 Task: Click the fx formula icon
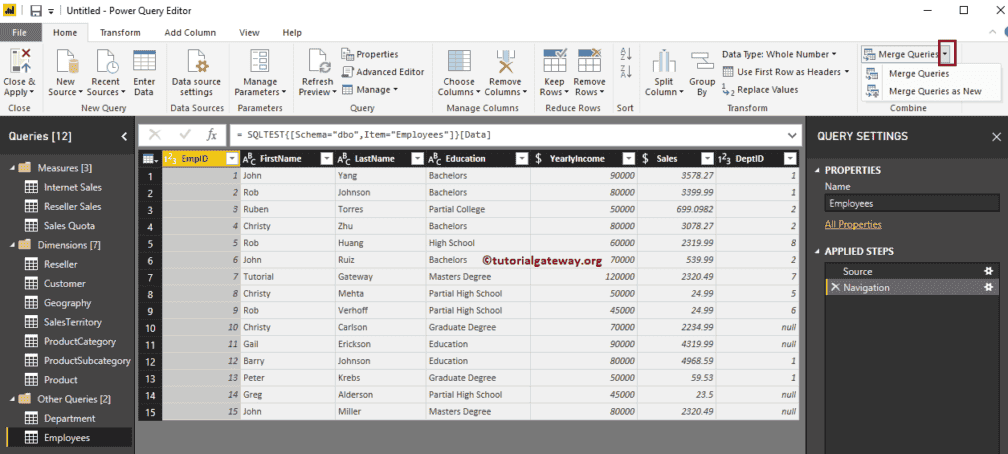pyautogui.click(x=211, y=135)
